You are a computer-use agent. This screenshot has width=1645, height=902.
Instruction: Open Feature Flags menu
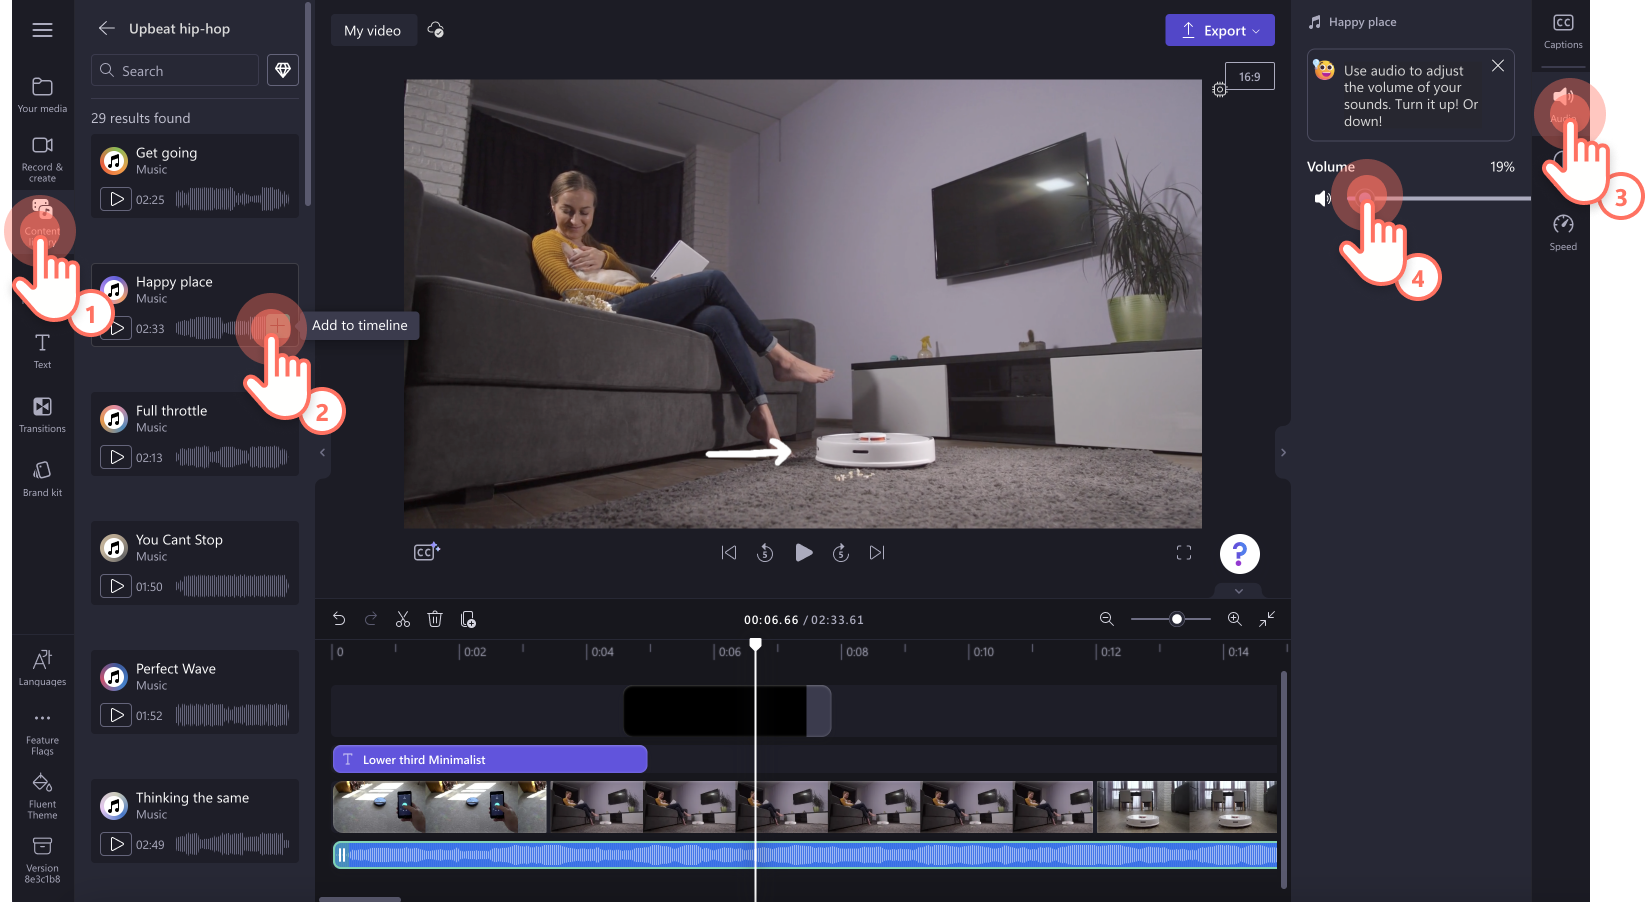[x=42, y=733]
